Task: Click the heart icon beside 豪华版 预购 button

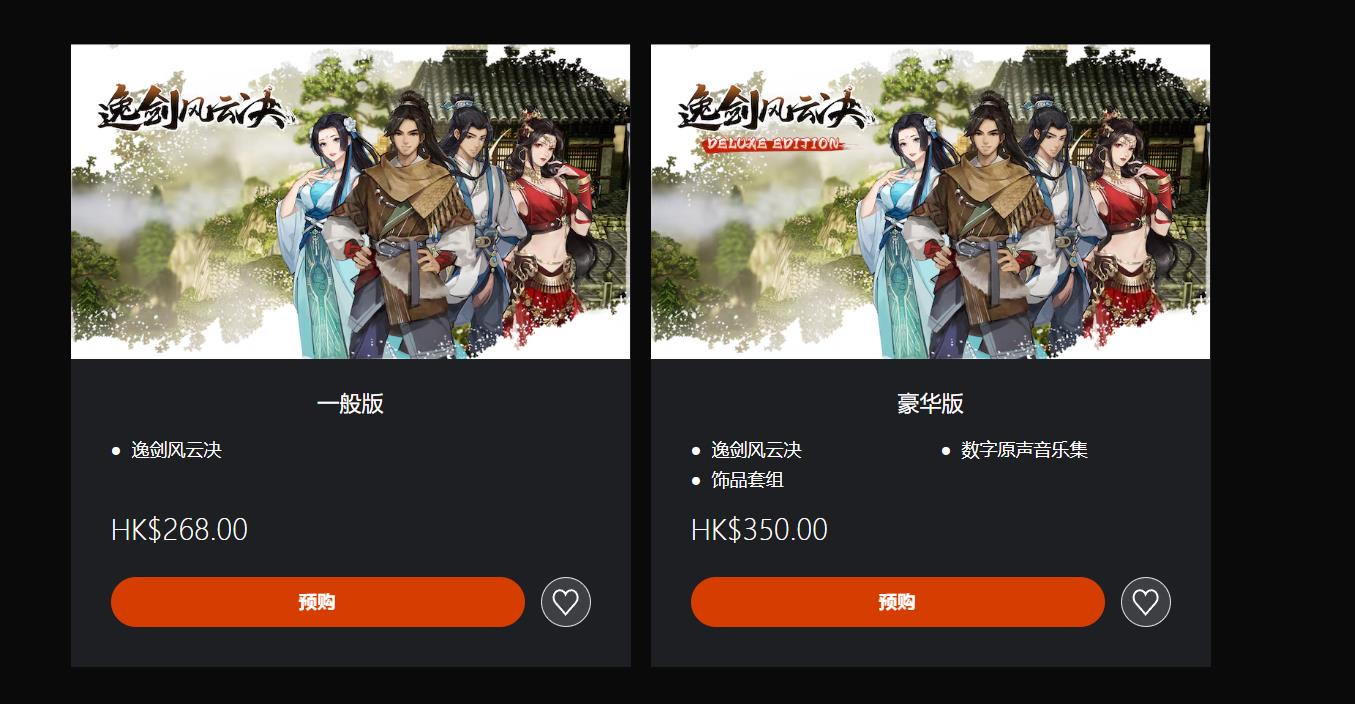Action: [x=1146, y=602]
